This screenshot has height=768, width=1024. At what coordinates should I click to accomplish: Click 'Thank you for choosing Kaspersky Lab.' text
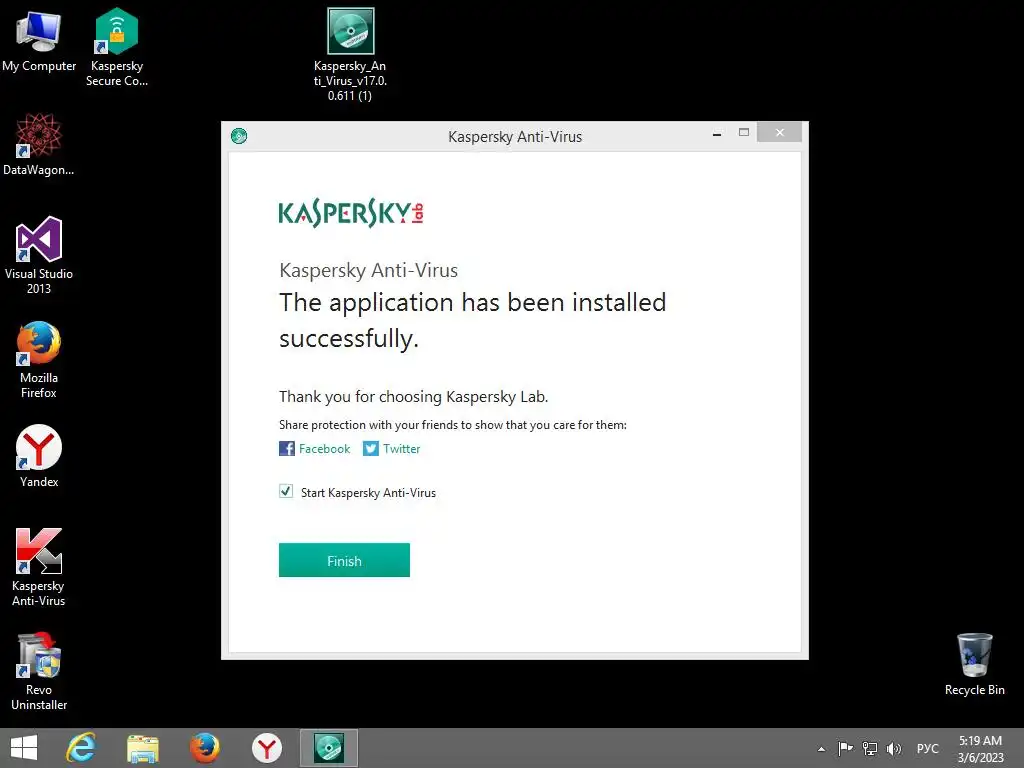coord(413,396)
